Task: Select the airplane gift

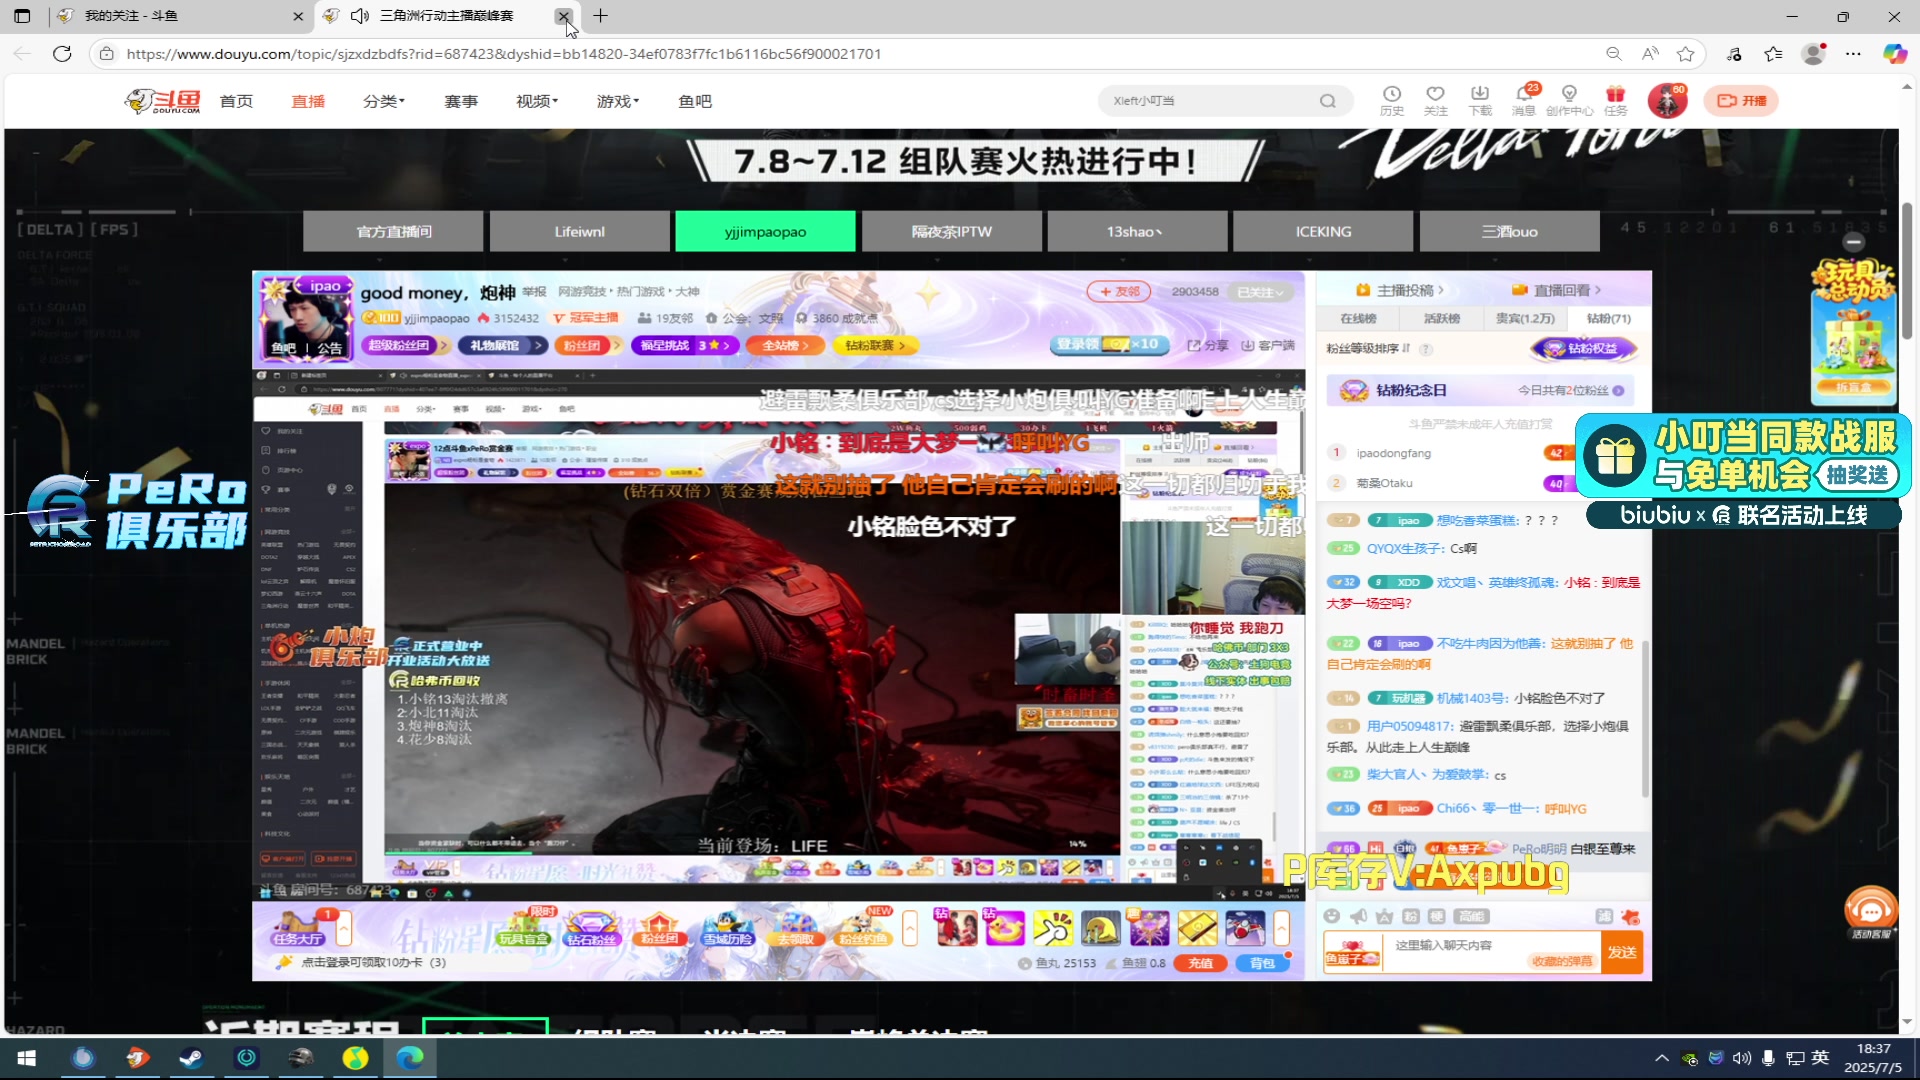Action: coord(1245,928)
